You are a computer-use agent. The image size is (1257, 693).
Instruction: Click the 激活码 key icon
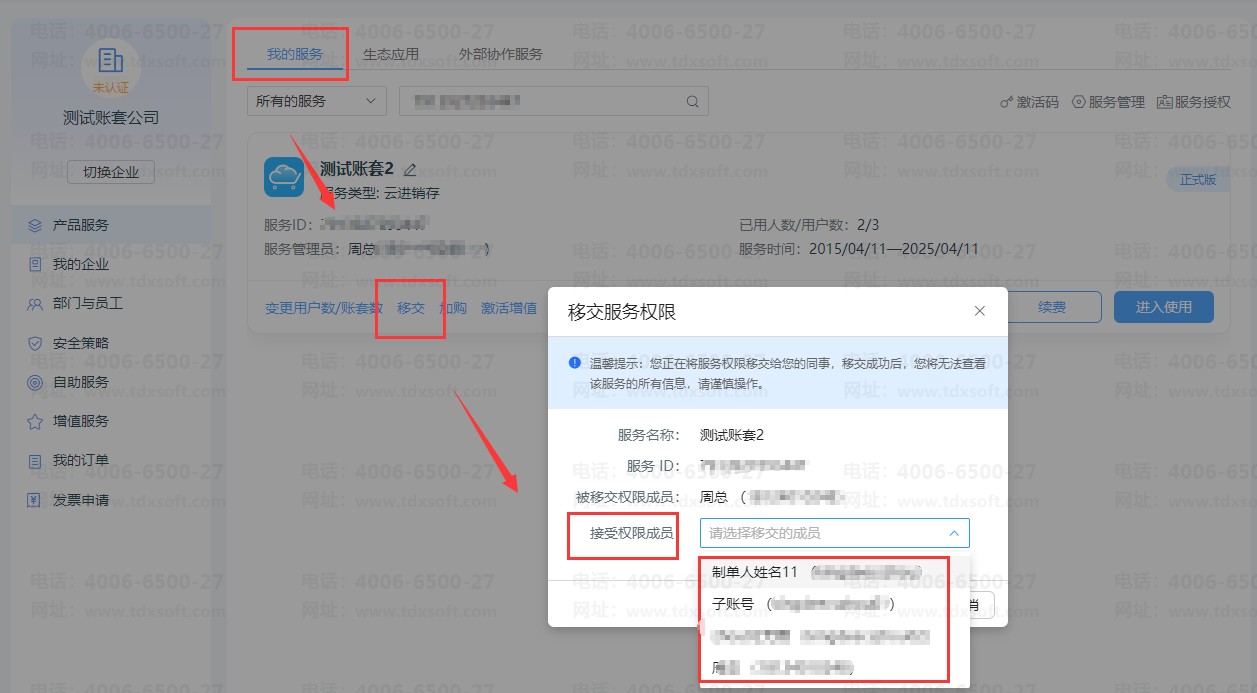[x=1007, y=102]
